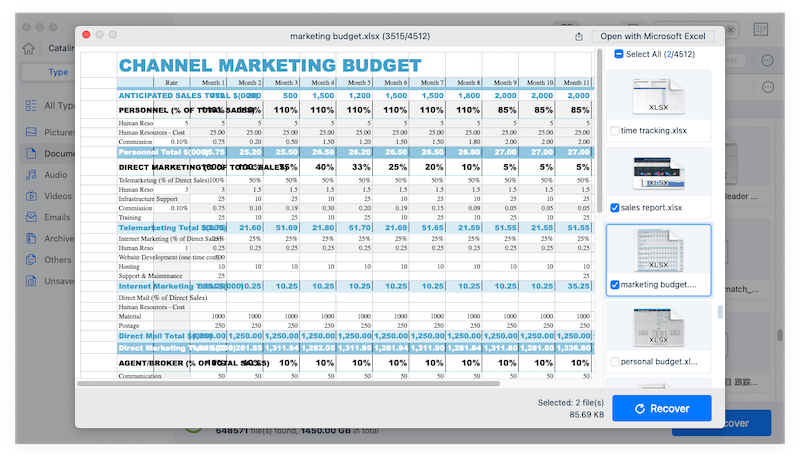The height and width of the screenshot is (462, 800).
Task: Open the Others category icon
Action: pos(31,260)
